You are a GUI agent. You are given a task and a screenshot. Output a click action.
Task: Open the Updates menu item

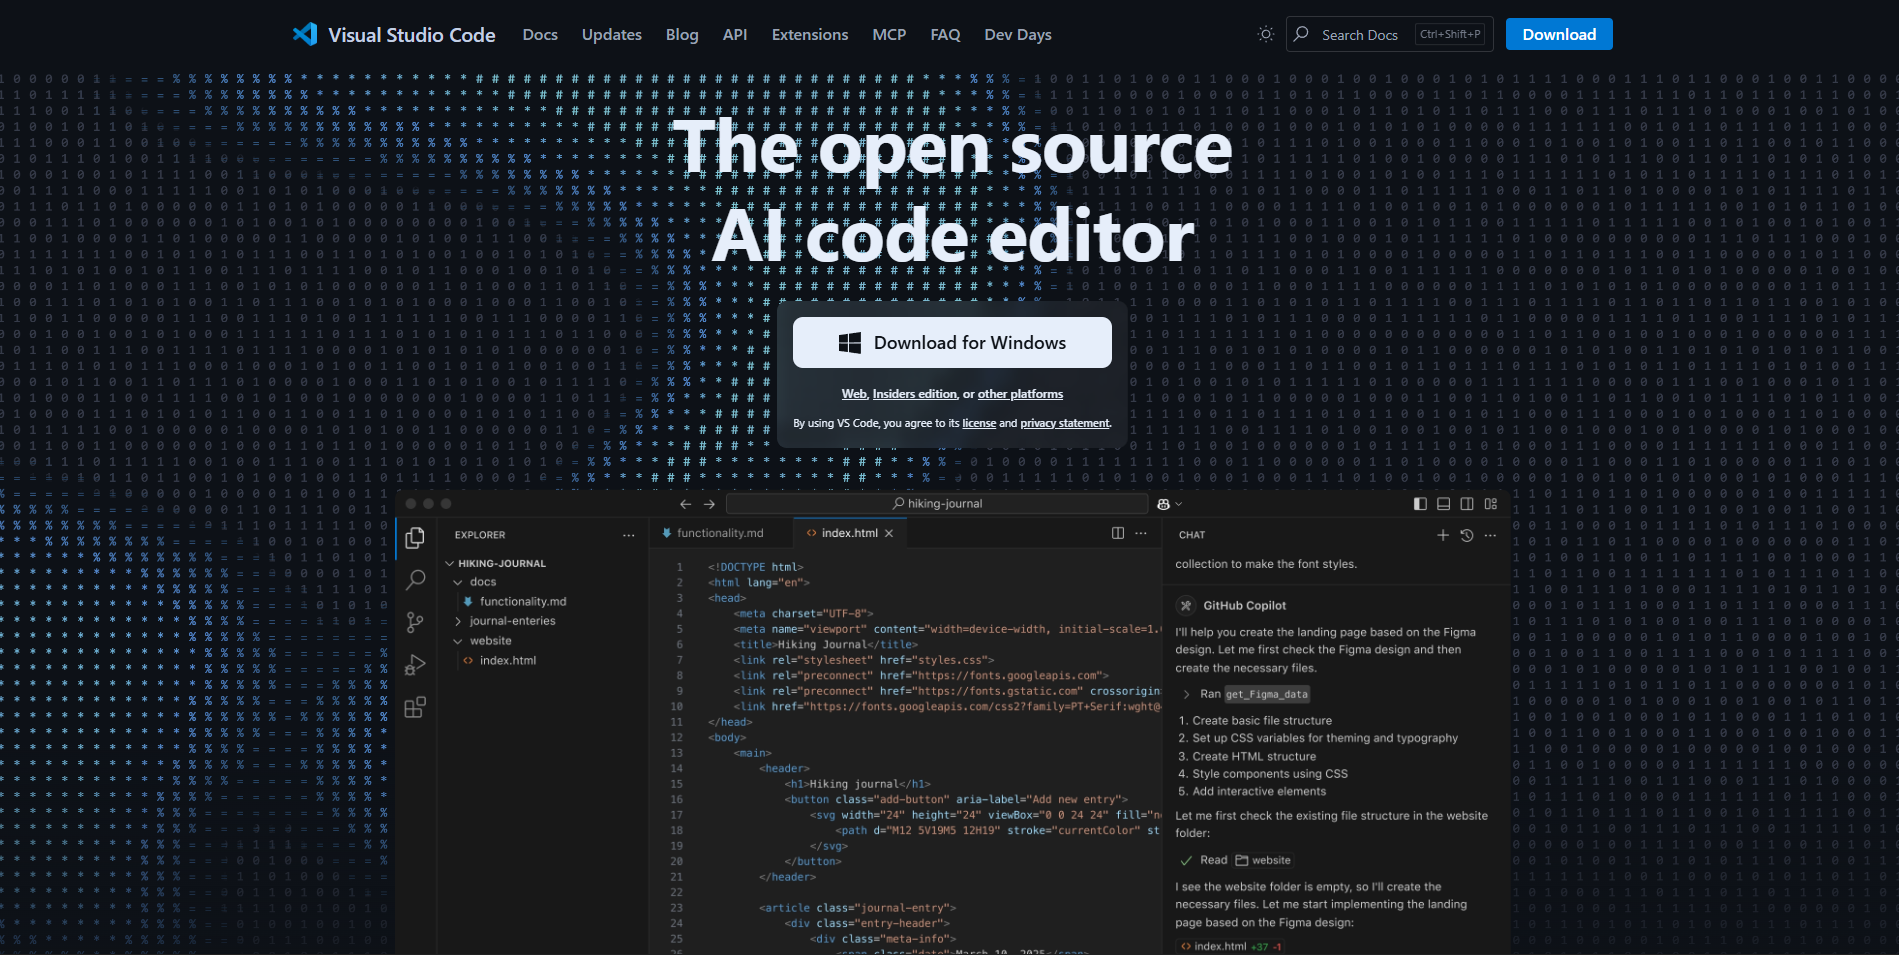pyautogui.click(x=612, y=34)
